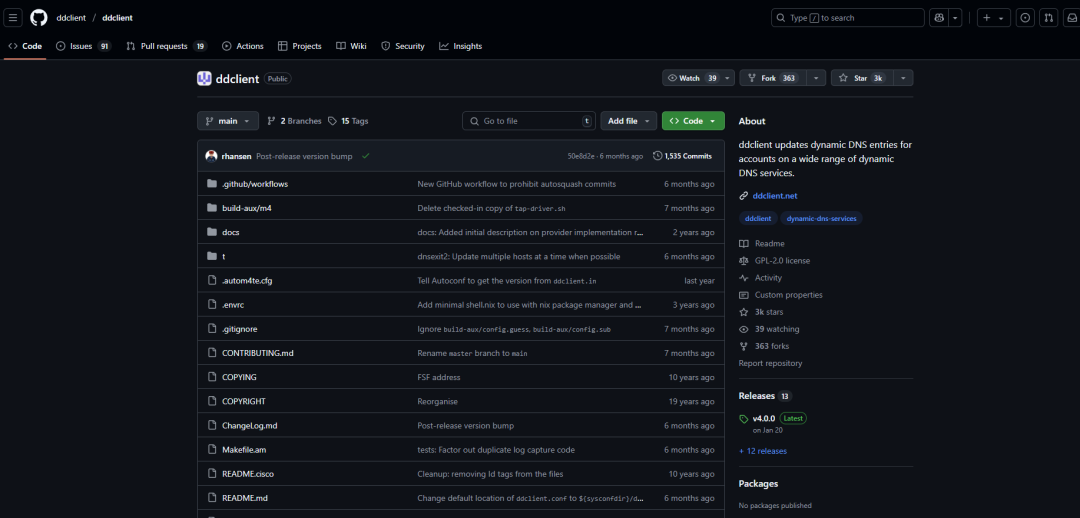This screenshot has width=1080, height=518.
Task: Click the ddclient repository avatar icon
Action: coord(204,79)
